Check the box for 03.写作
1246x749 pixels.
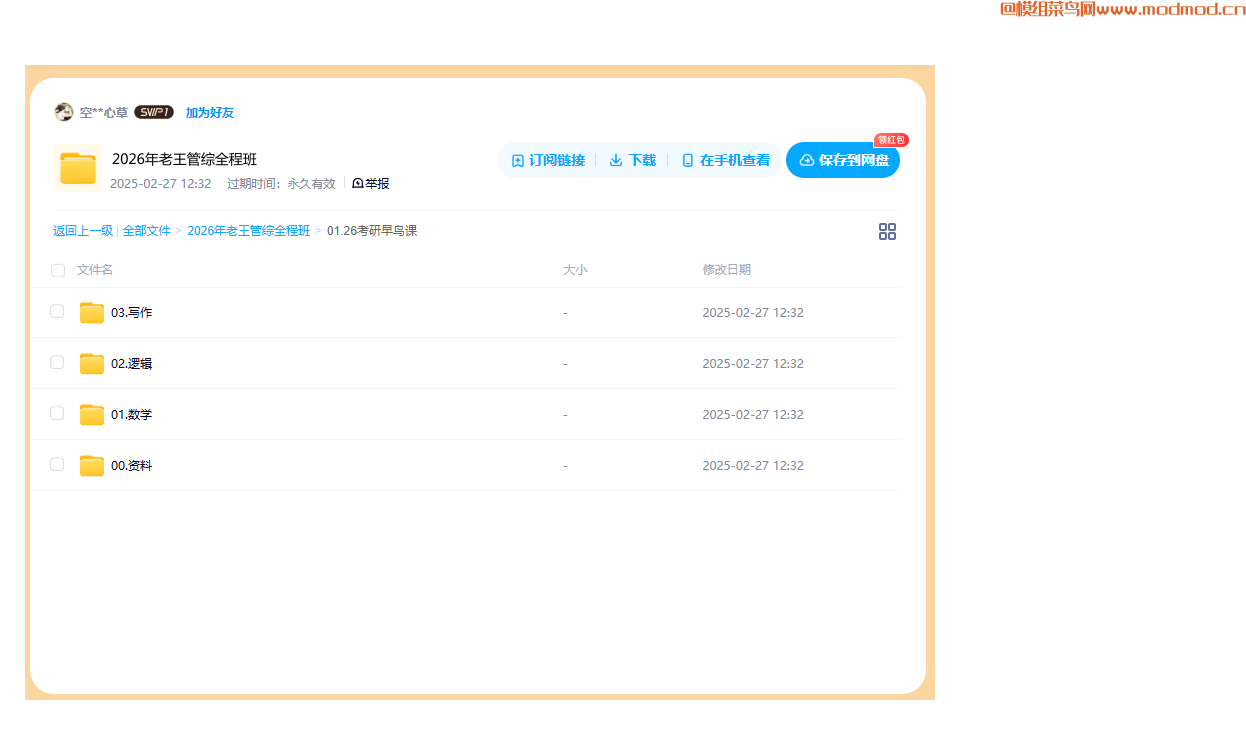[x=57, y=311]
